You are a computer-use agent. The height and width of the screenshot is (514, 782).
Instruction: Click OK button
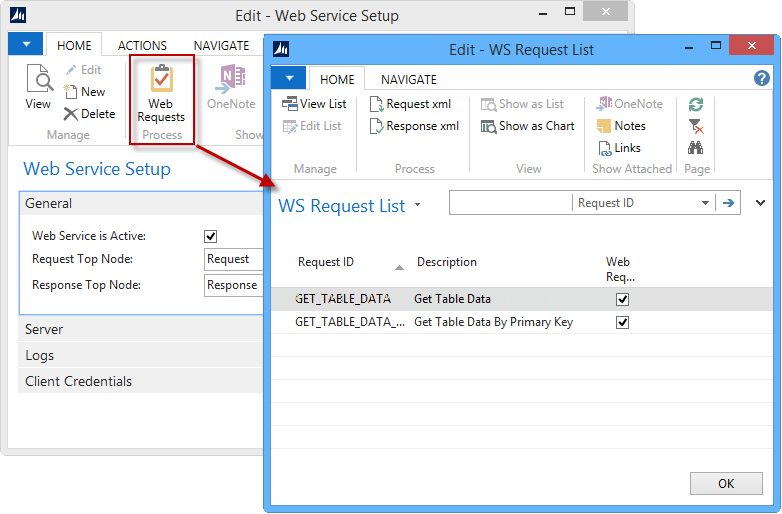click(x=726, y=484)
